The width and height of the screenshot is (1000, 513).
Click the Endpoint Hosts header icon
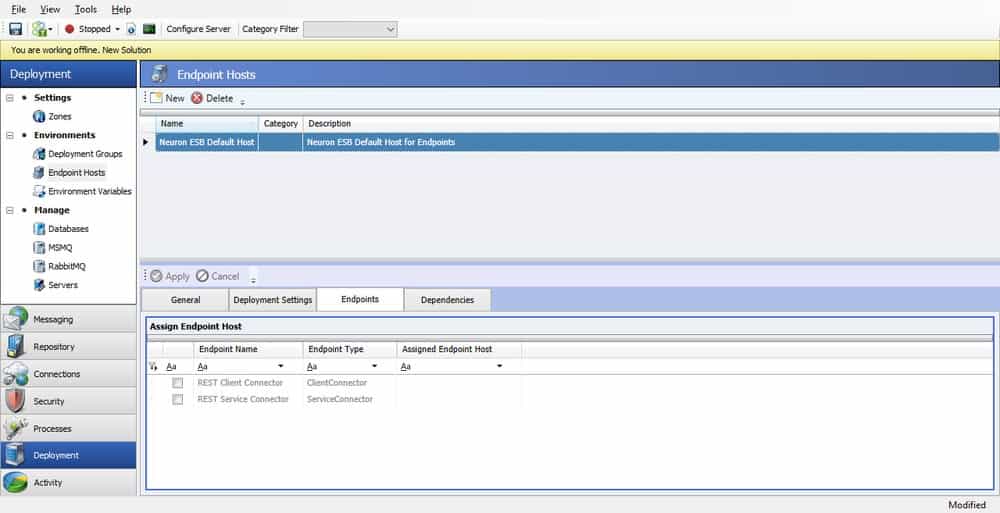pos(159,74)
